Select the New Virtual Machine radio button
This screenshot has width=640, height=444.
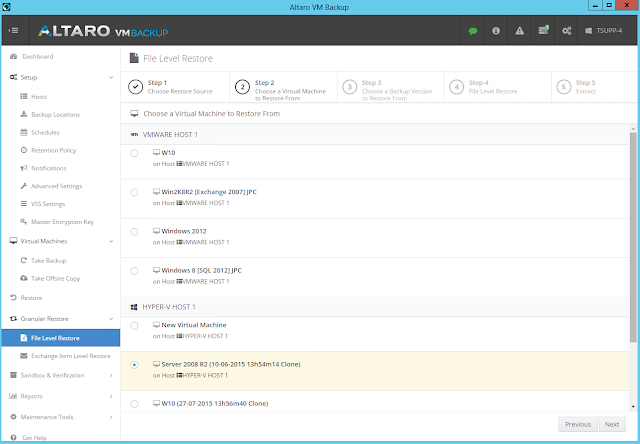(x=134, y=325)
